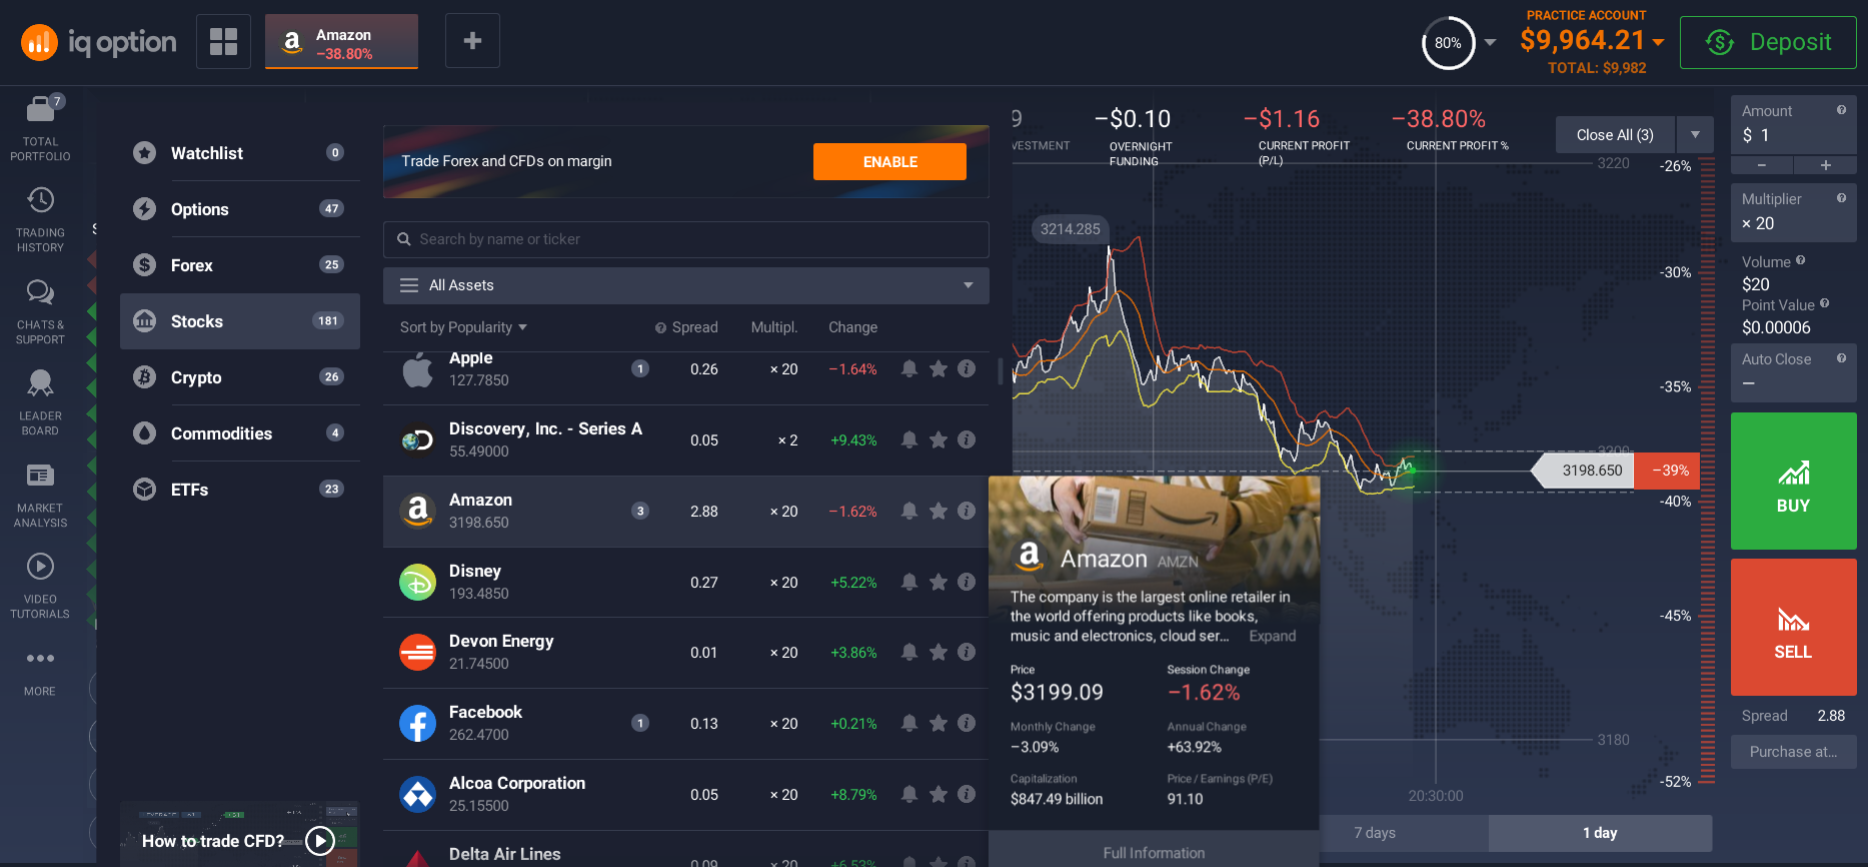Image resolution: width=1868 pixels, height=867 pixels.
Task: Click the Purchase at... button
Action: [x=1793, y=752]
